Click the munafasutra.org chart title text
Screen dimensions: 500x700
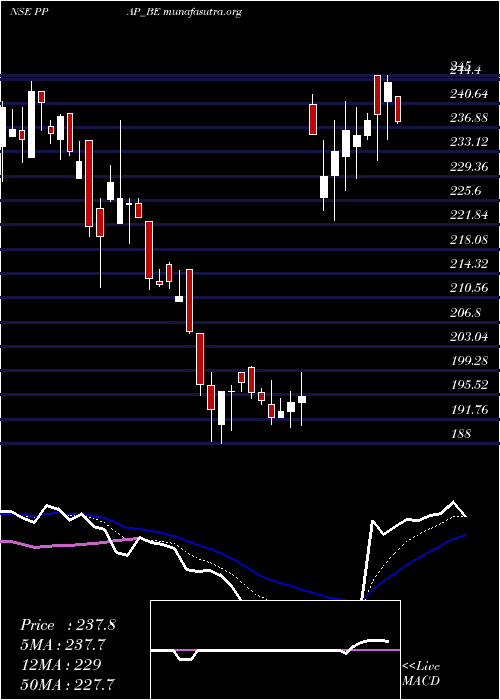[x=203, y=12]
